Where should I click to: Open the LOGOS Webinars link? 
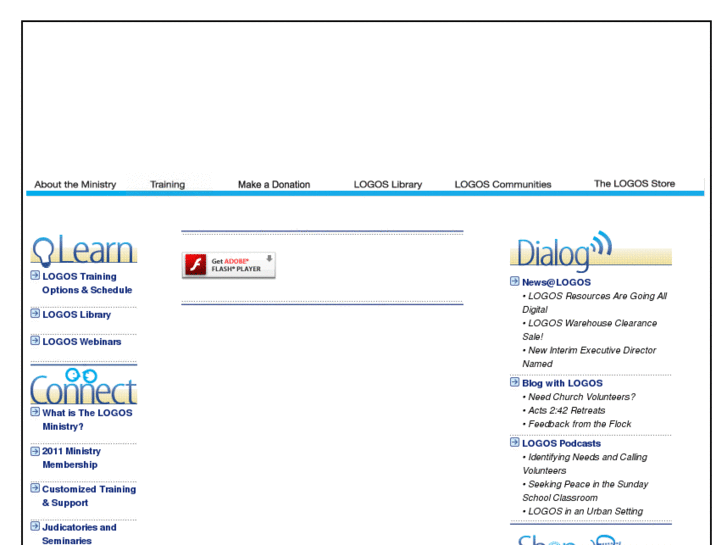82,341
